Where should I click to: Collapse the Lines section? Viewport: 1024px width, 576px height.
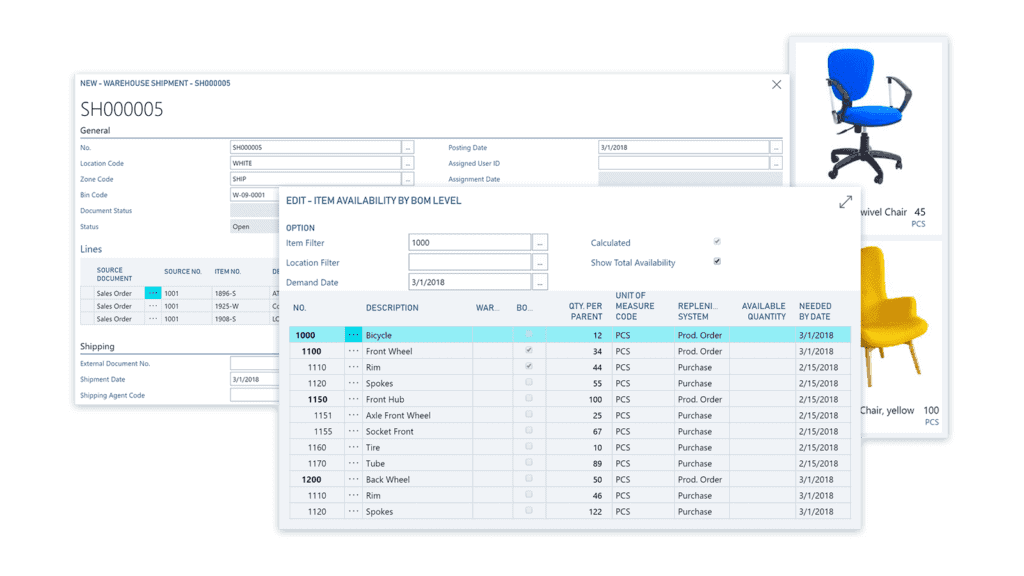pos(90,249)
